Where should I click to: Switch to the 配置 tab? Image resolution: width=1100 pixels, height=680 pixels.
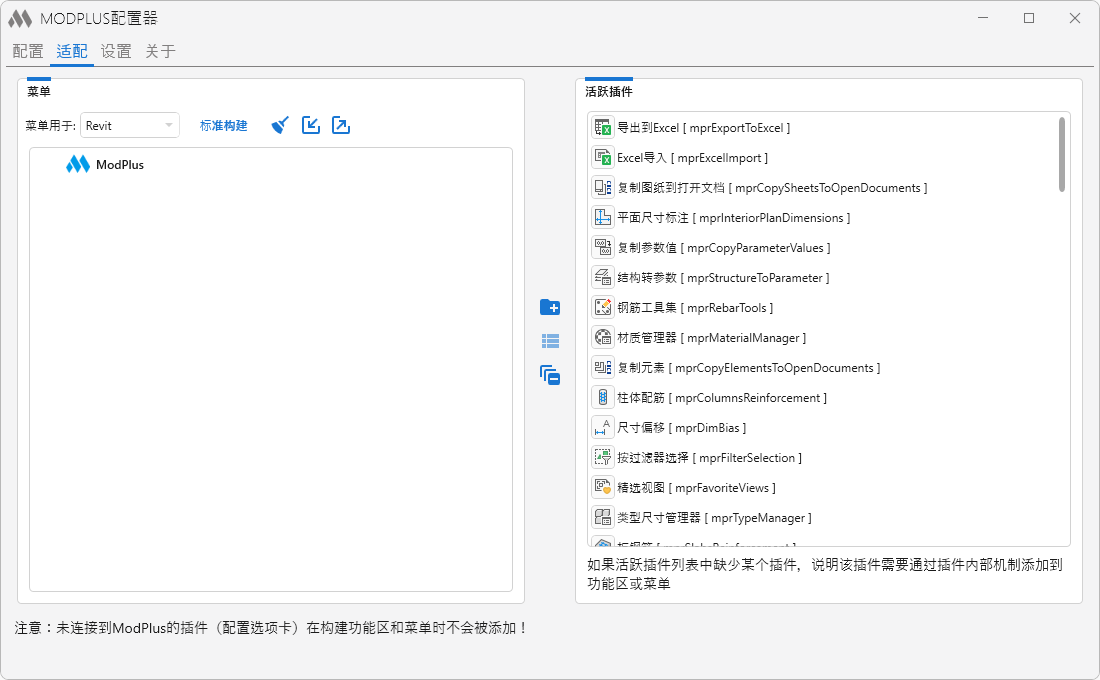coord(28,51)
